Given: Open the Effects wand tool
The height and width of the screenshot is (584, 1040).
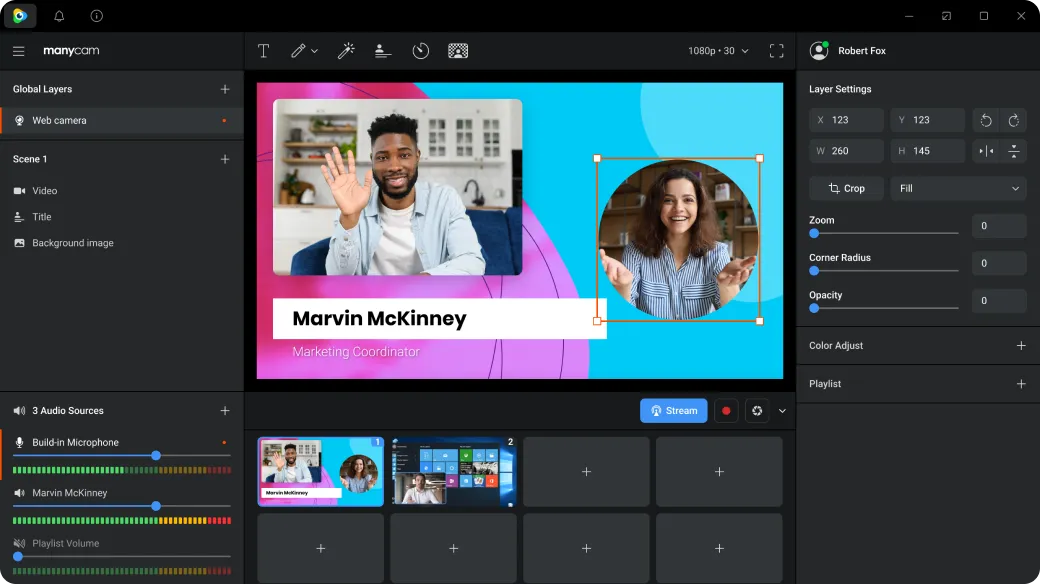Looking at the screenshot, I should (346, 50).
